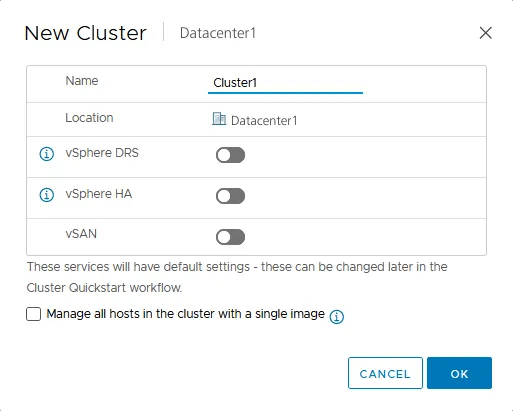Click the Datacenter1 text in Location row
513x411 pixels.
click(264, 121)
